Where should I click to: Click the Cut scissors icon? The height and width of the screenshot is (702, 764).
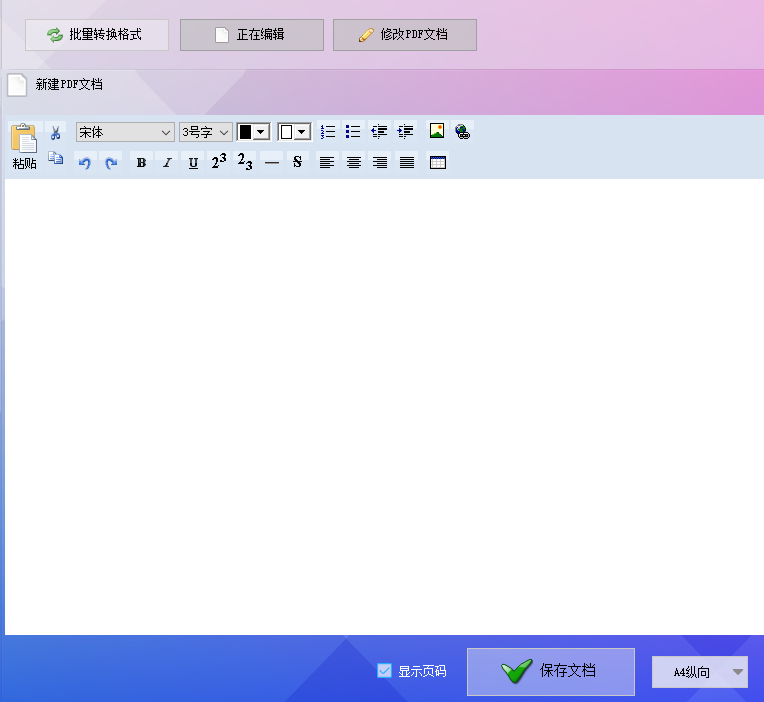[x=56, y=133]
